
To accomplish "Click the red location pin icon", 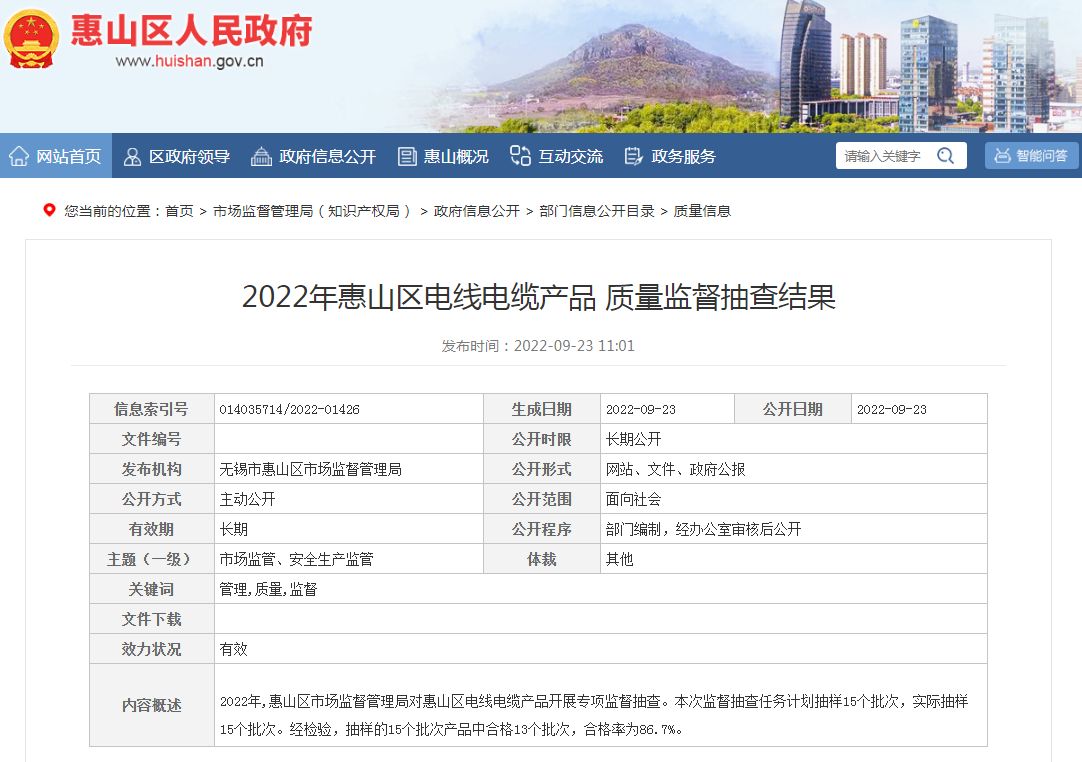I will (49, 210).
